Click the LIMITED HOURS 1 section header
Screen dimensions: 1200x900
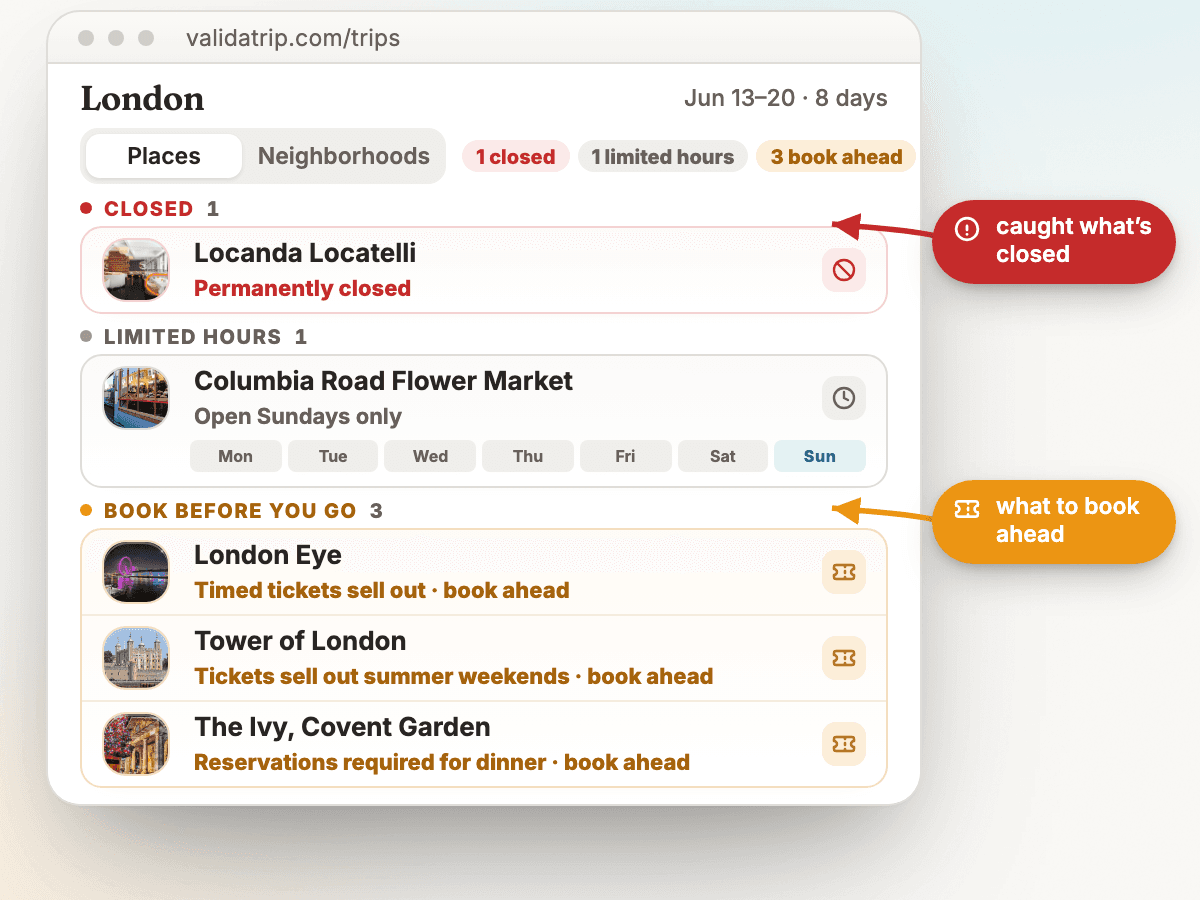tap(194, 337)
